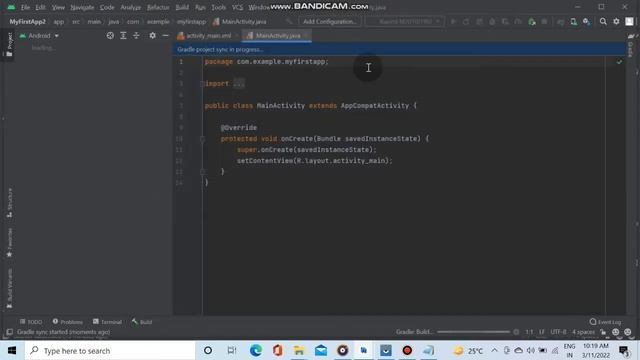Open Microsoft Edge from taskbar
The image size is (640, 360).
[256, 351]
